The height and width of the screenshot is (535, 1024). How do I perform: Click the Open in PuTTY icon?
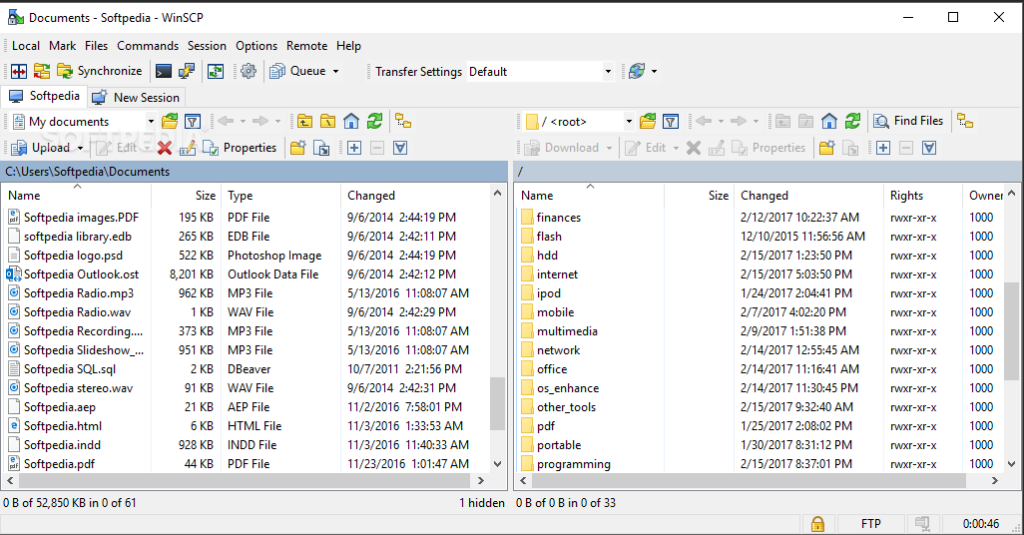(187, 71)
